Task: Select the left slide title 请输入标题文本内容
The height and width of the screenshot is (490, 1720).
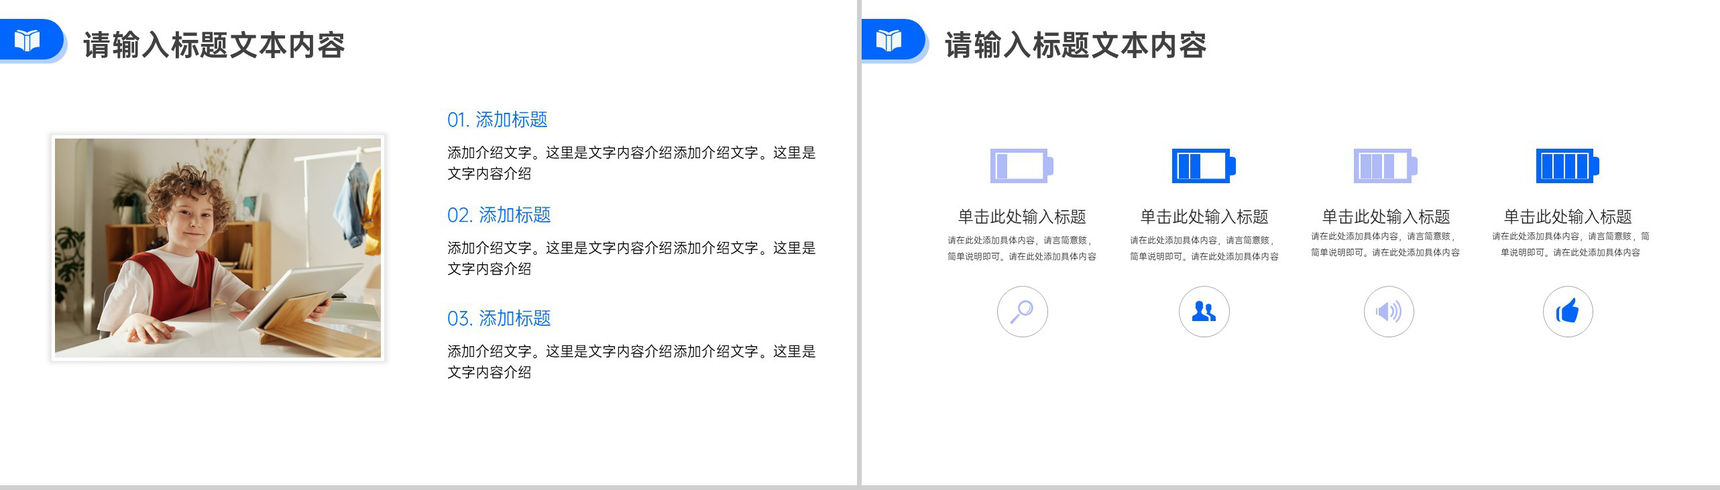Action: pyautogui.click(x=214, y=45)
